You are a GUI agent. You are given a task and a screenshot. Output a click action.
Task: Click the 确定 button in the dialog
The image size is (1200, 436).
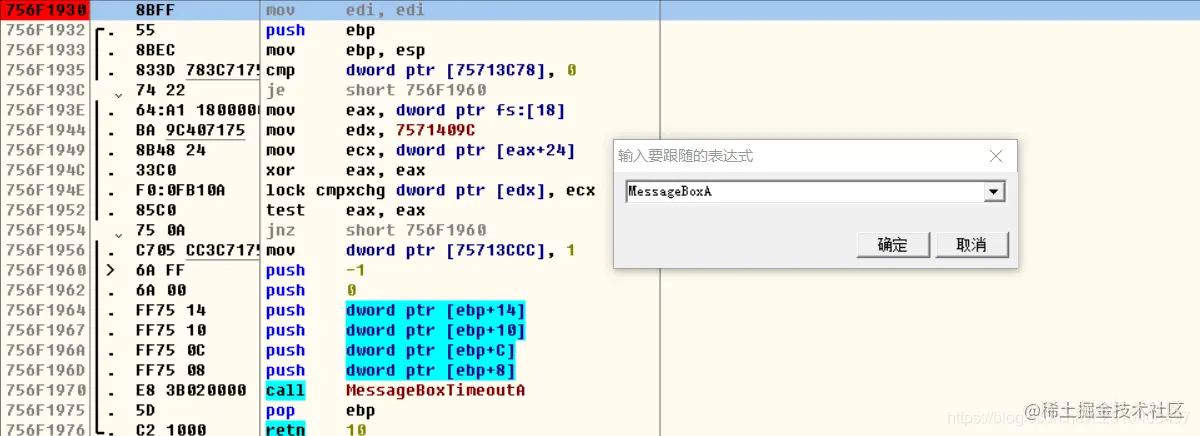tap(893, 245)
